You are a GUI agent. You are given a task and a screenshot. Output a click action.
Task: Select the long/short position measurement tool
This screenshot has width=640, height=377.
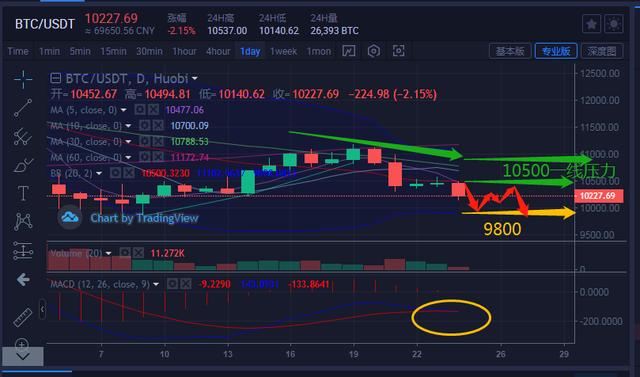[23, 251]
